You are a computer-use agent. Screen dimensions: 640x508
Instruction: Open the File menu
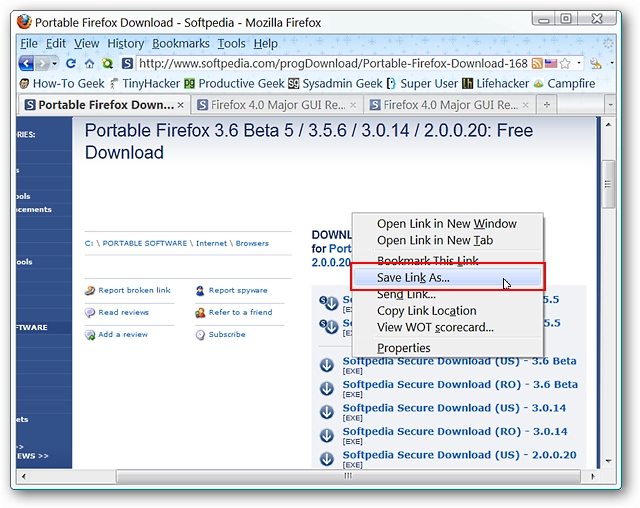[29, 43]
